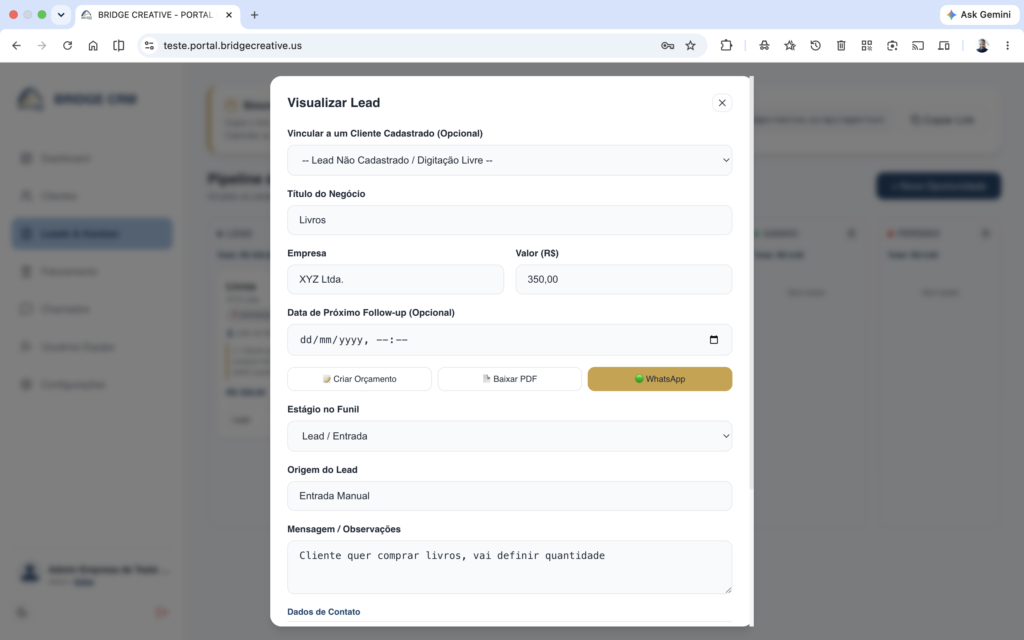Bookmark page with the star icon in address bar
Image resolution: width=1024 pixels, height=640 pixels.
coord(690,46)
